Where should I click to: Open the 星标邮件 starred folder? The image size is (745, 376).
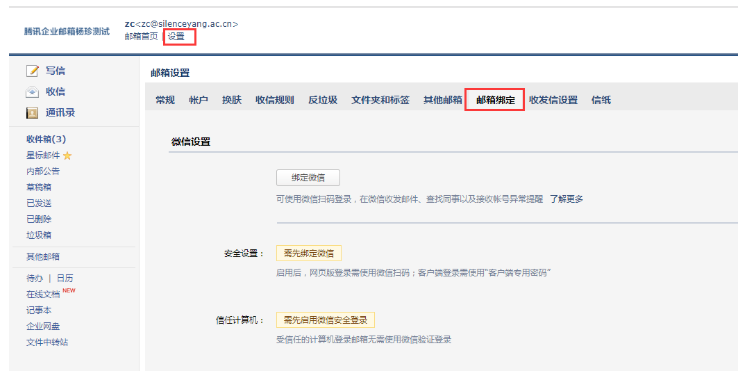43,155
